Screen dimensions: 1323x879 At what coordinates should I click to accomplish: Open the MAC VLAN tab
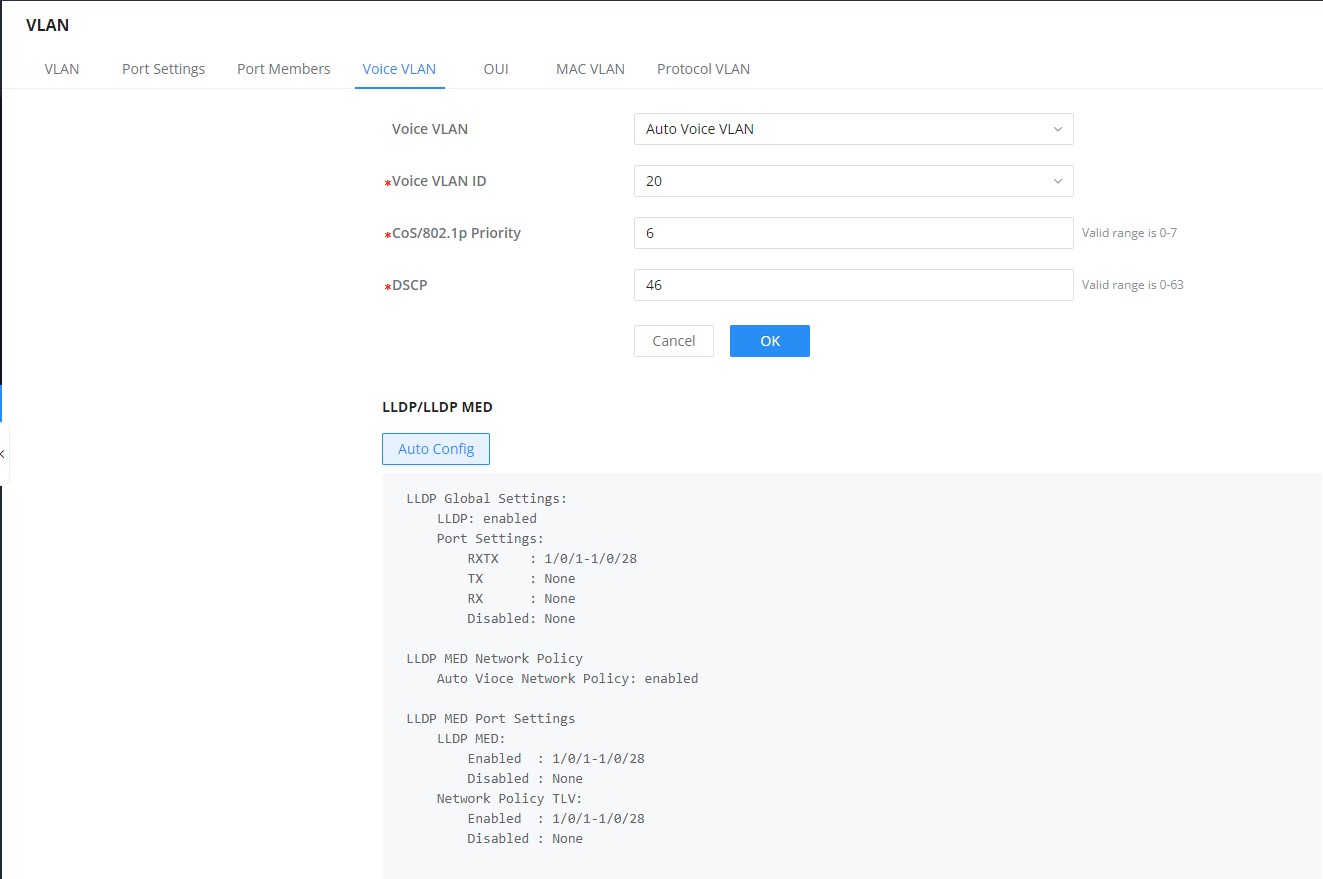pos(590,69)
